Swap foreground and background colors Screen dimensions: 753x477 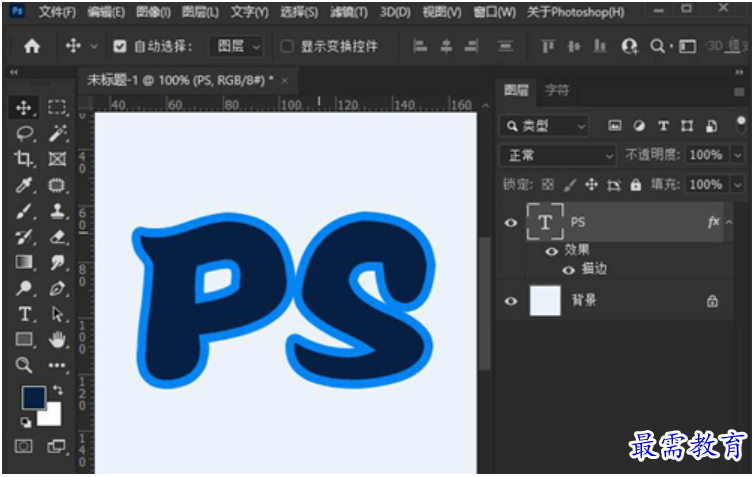coord(58,390)
